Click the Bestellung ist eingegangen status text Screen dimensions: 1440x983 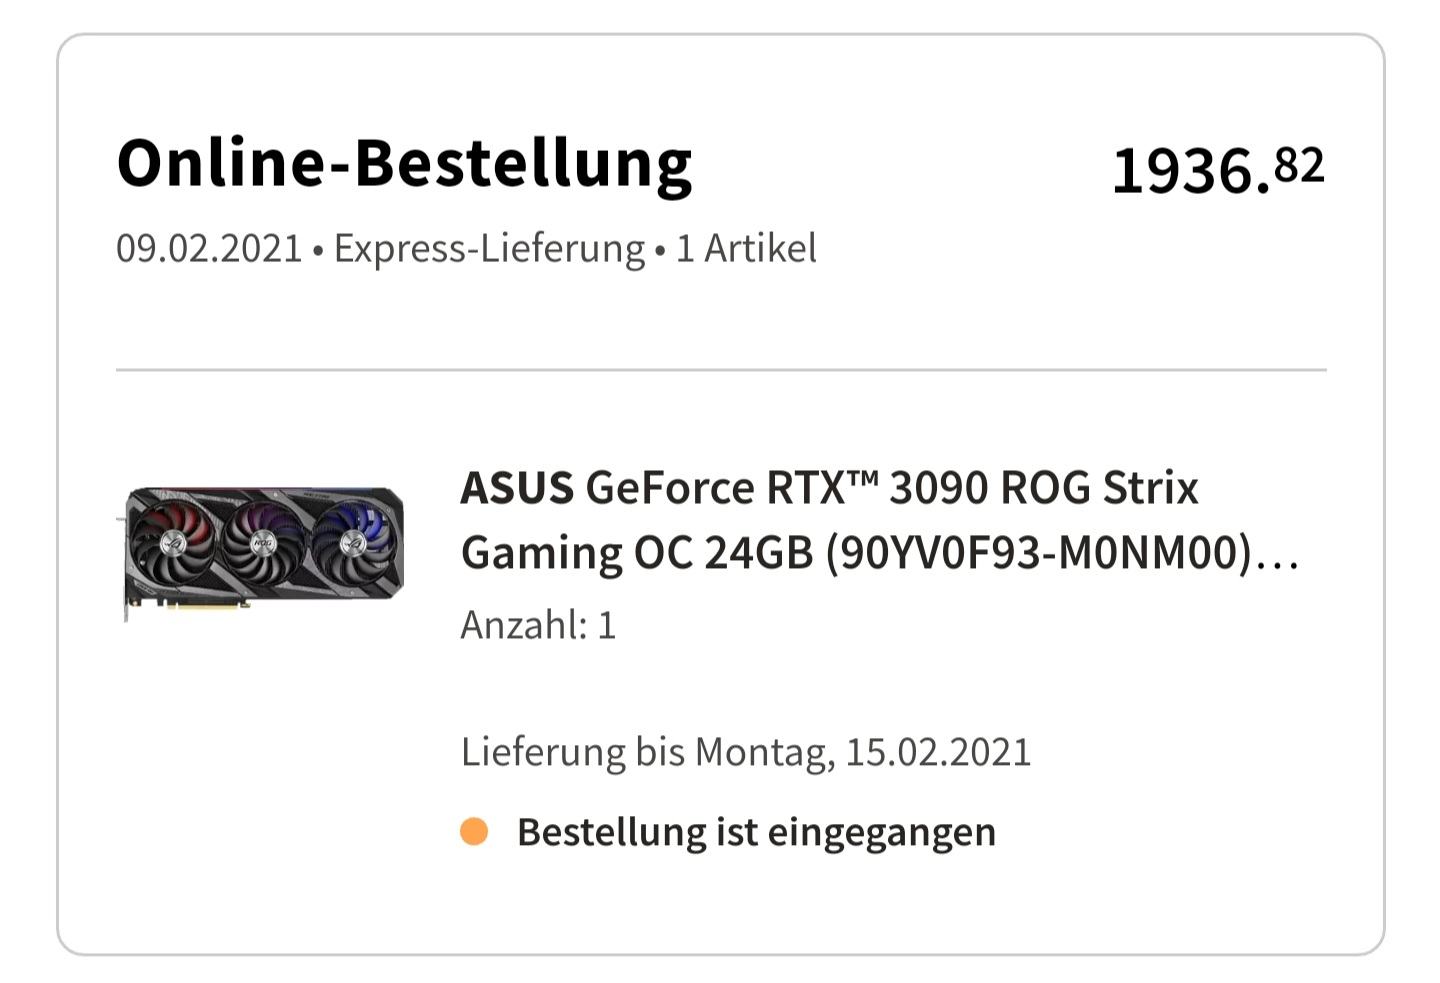[756, 832]
